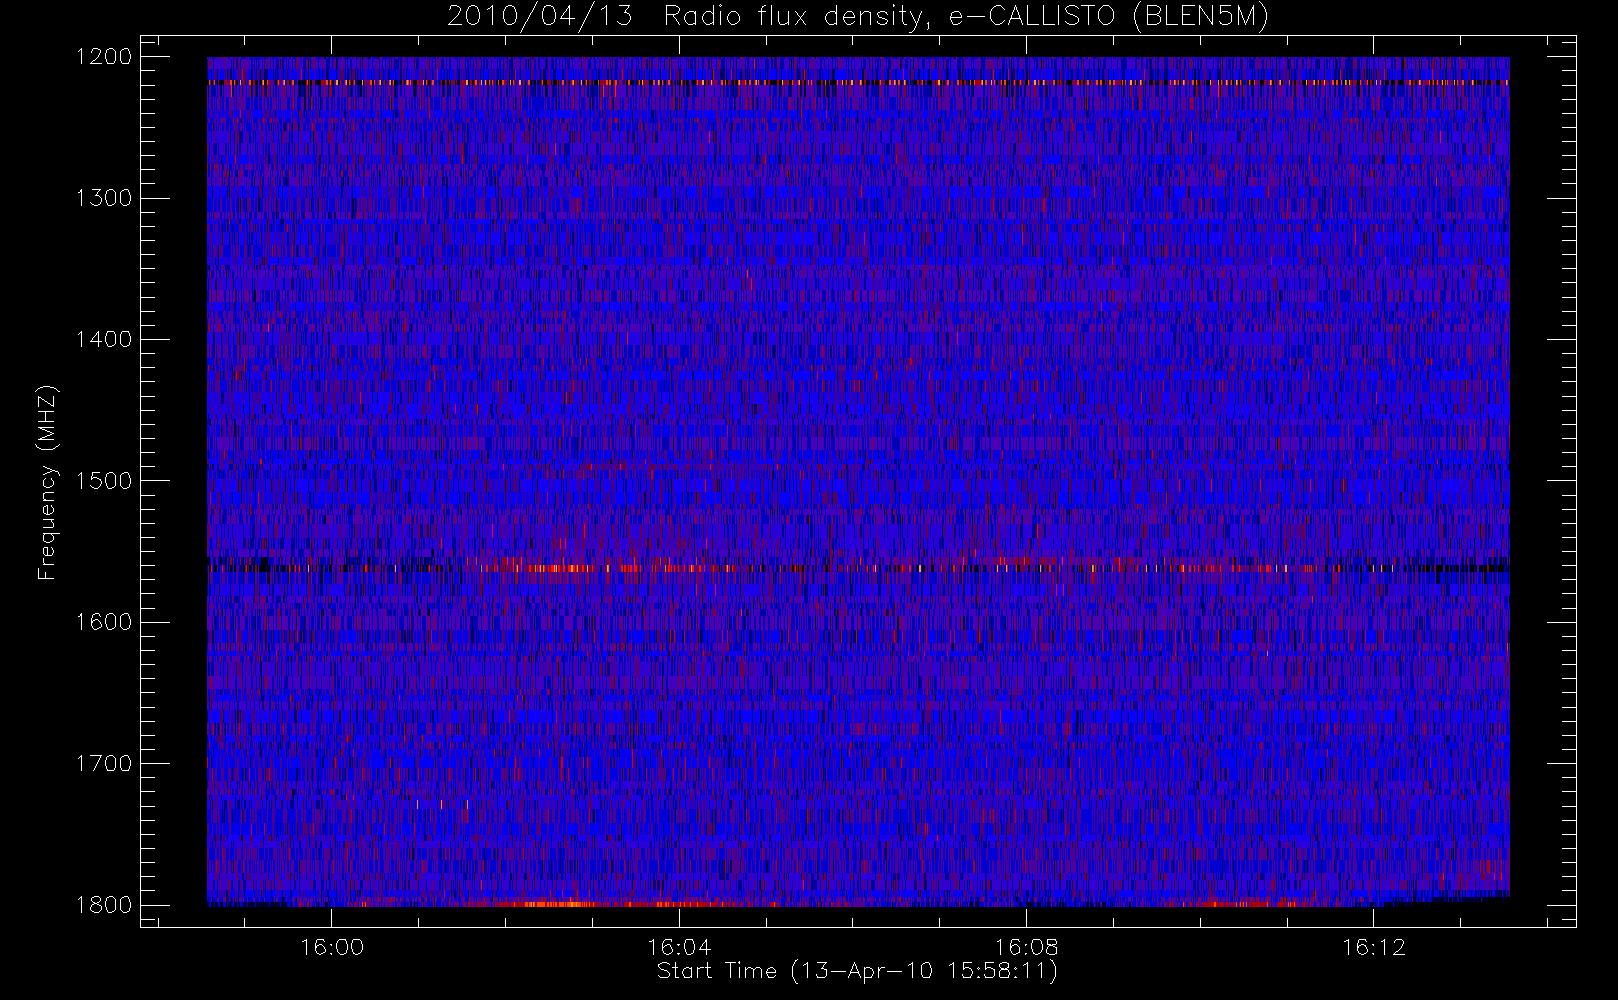Screen dimensions: 1618x1000
Task: Click the plot title mentioning e-CALLISTO (BLEN5M)
Action: pos(858,17)
